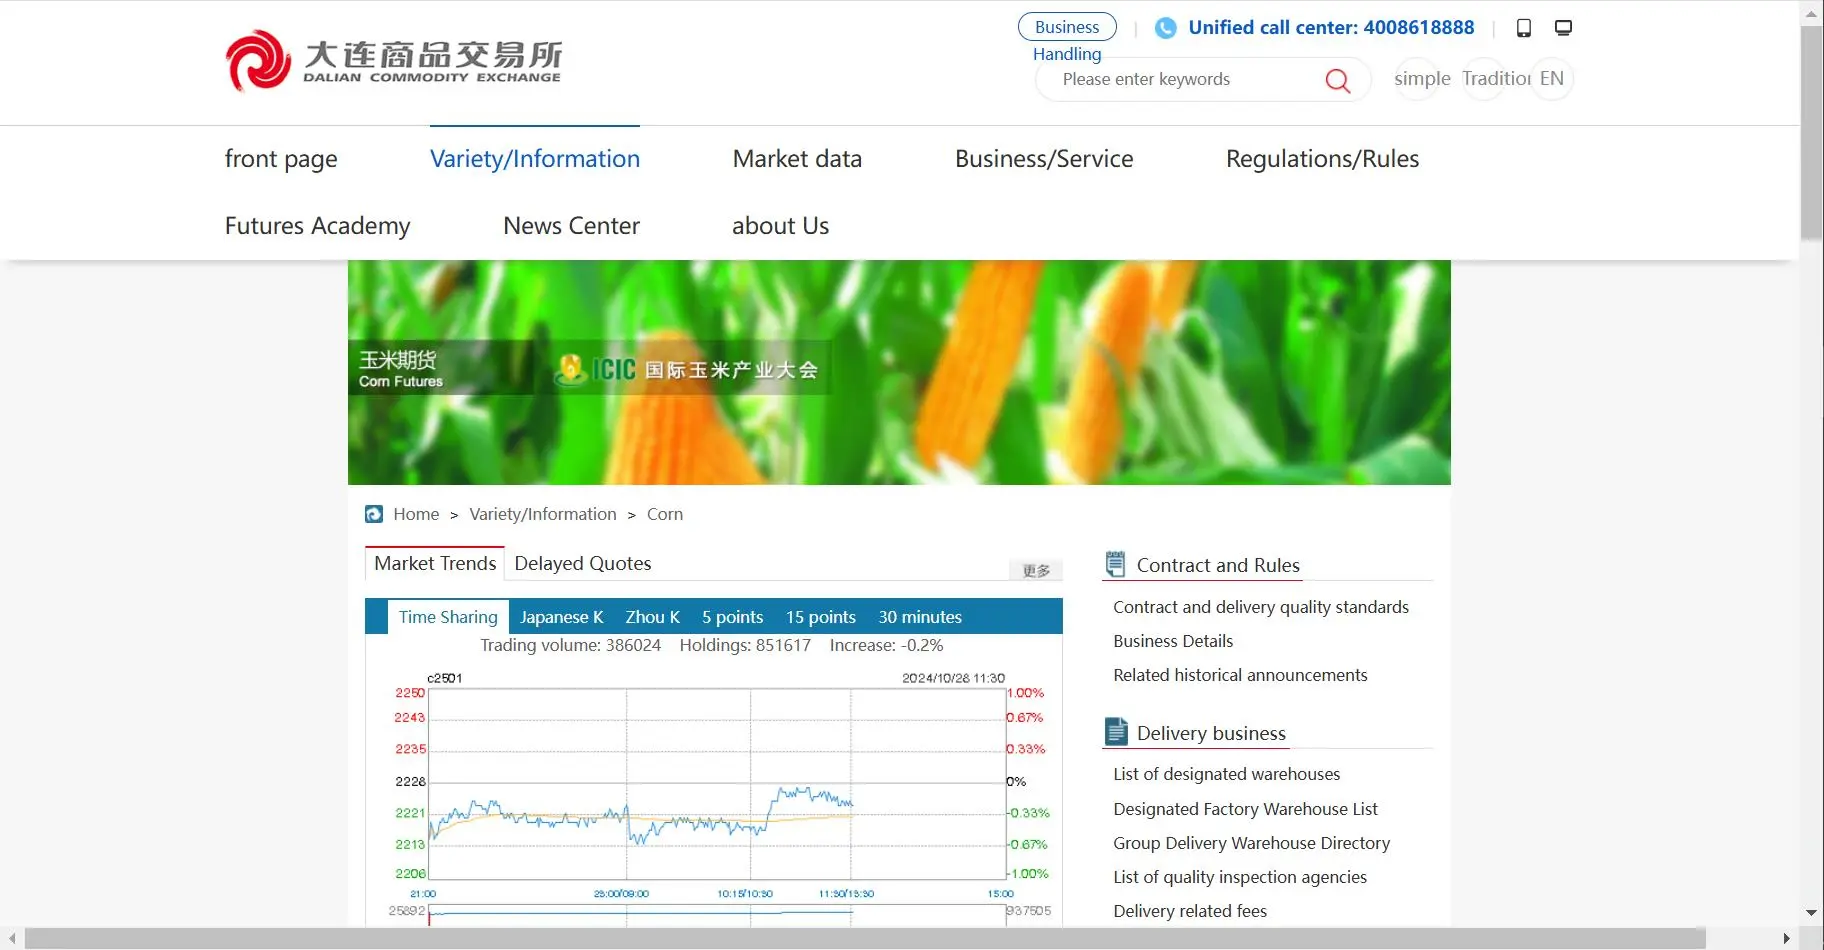Select the 30 minutes chart tab
The image size is (1824, 950).
tap(920, 617)
